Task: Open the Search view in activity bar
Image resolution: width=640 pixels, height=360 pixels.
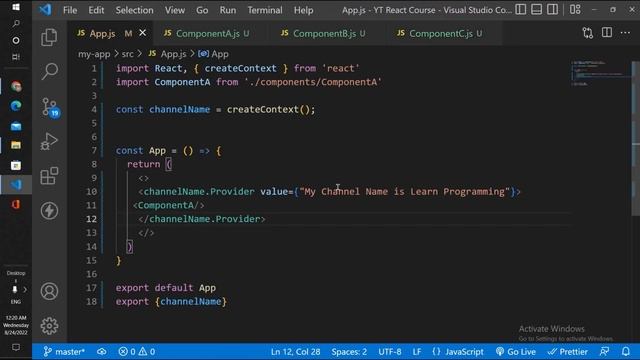Action: click(49, 71)
